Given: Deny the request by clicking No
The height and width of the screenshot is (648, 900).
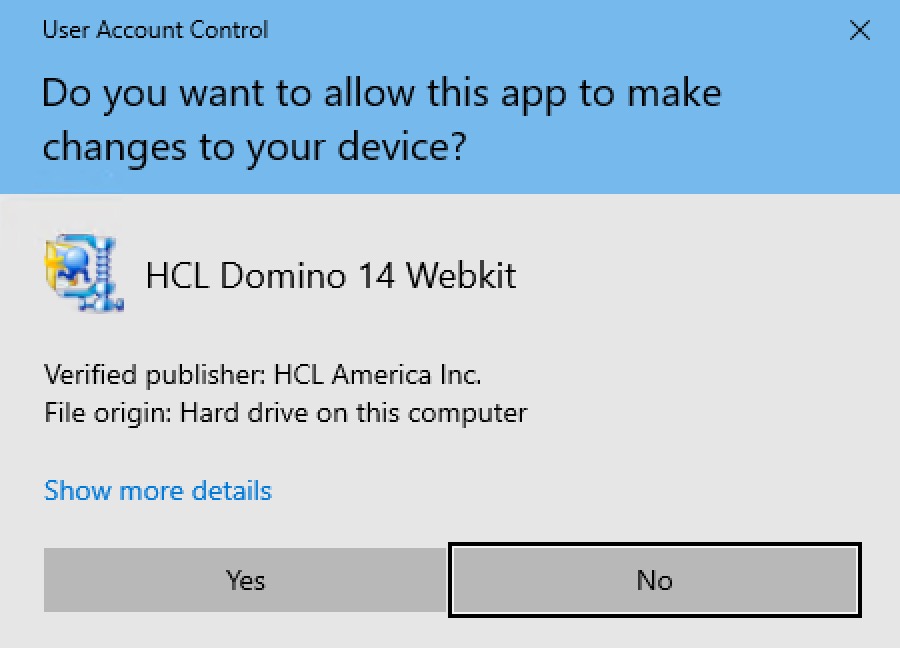Looking at the screenshot, I should (654, 580).
